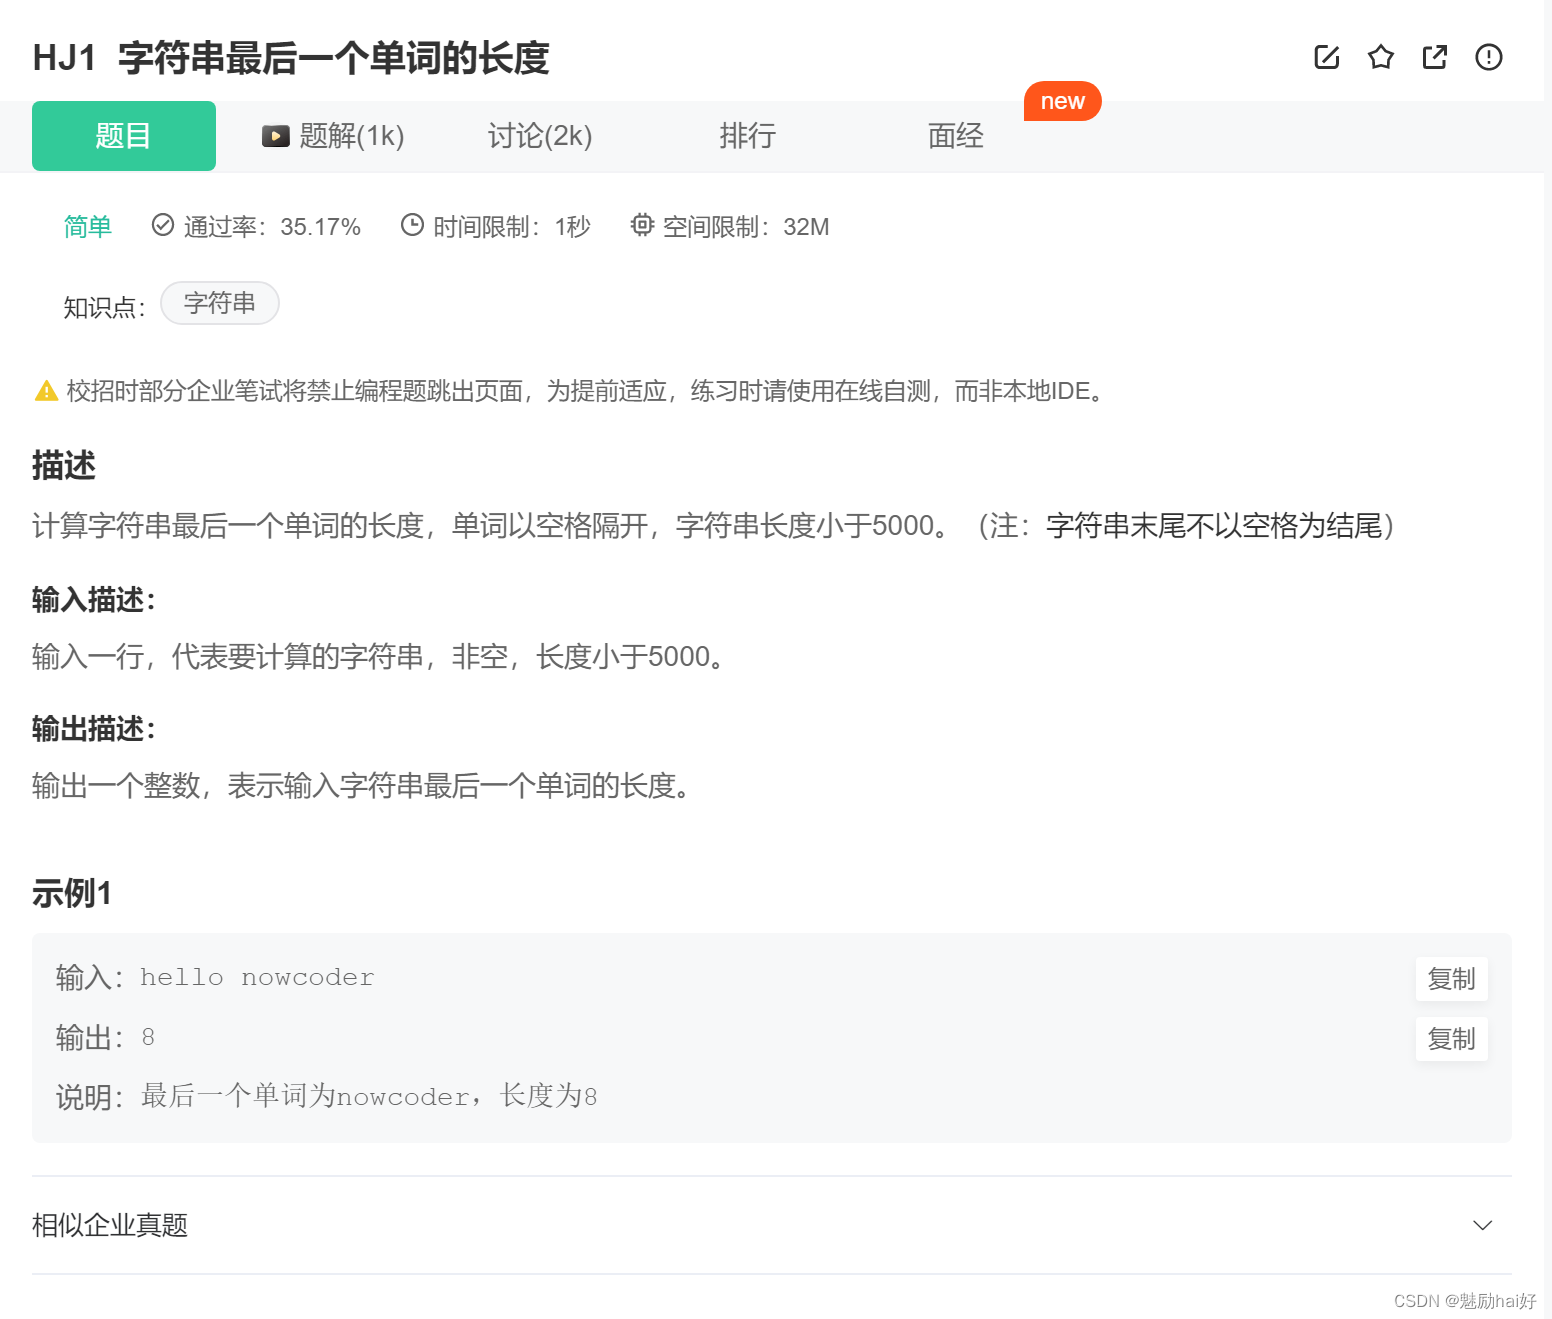Screen dimensions: 1552x1319
Task: Click the 时间限制: 1秒 text
Action: point(511,227)
